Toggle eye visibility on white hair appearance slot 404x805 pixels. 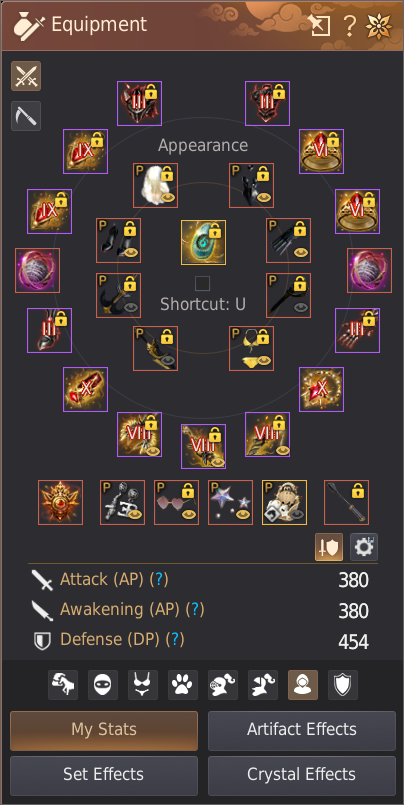[166, 197]
